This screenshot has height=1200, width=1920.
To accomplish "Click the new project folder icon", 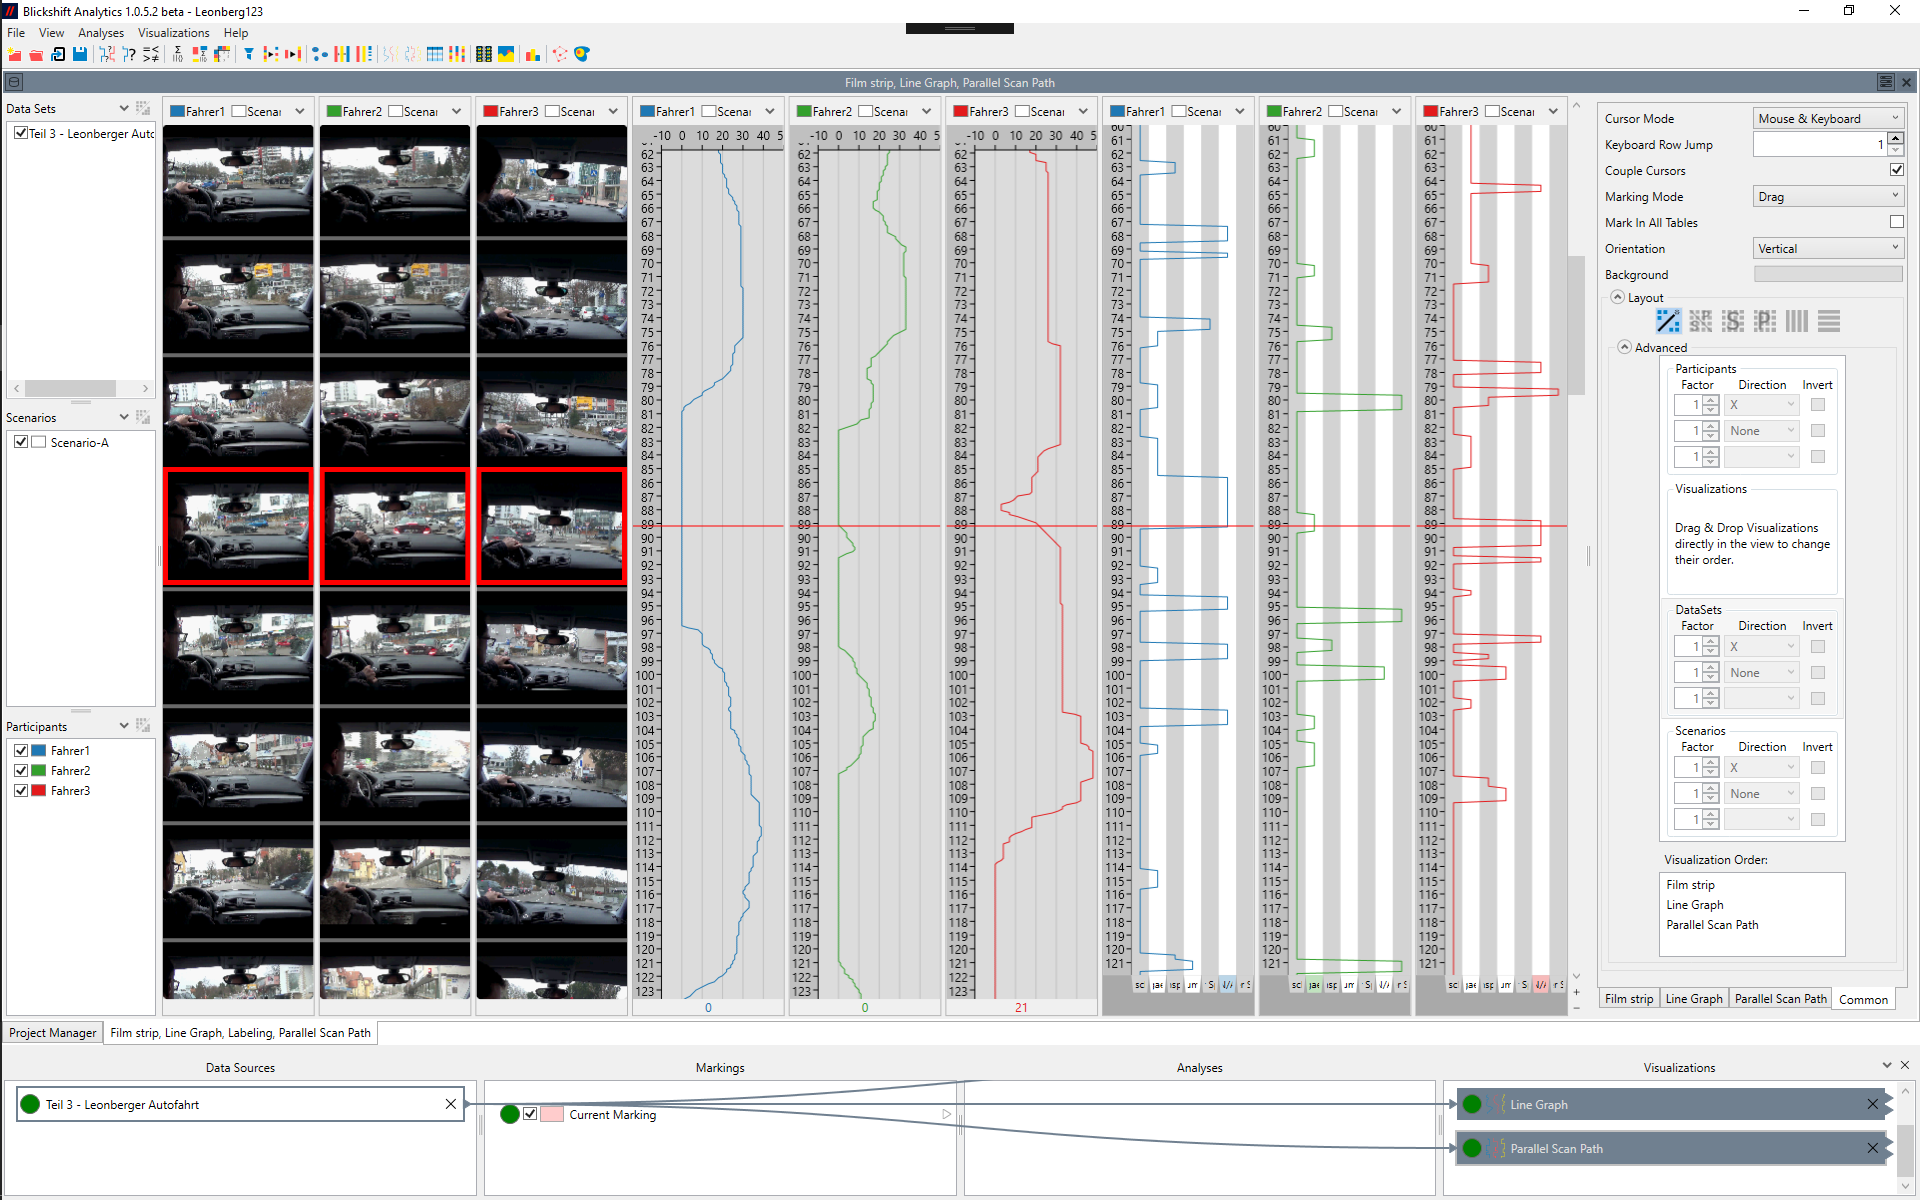I will 14,54.
